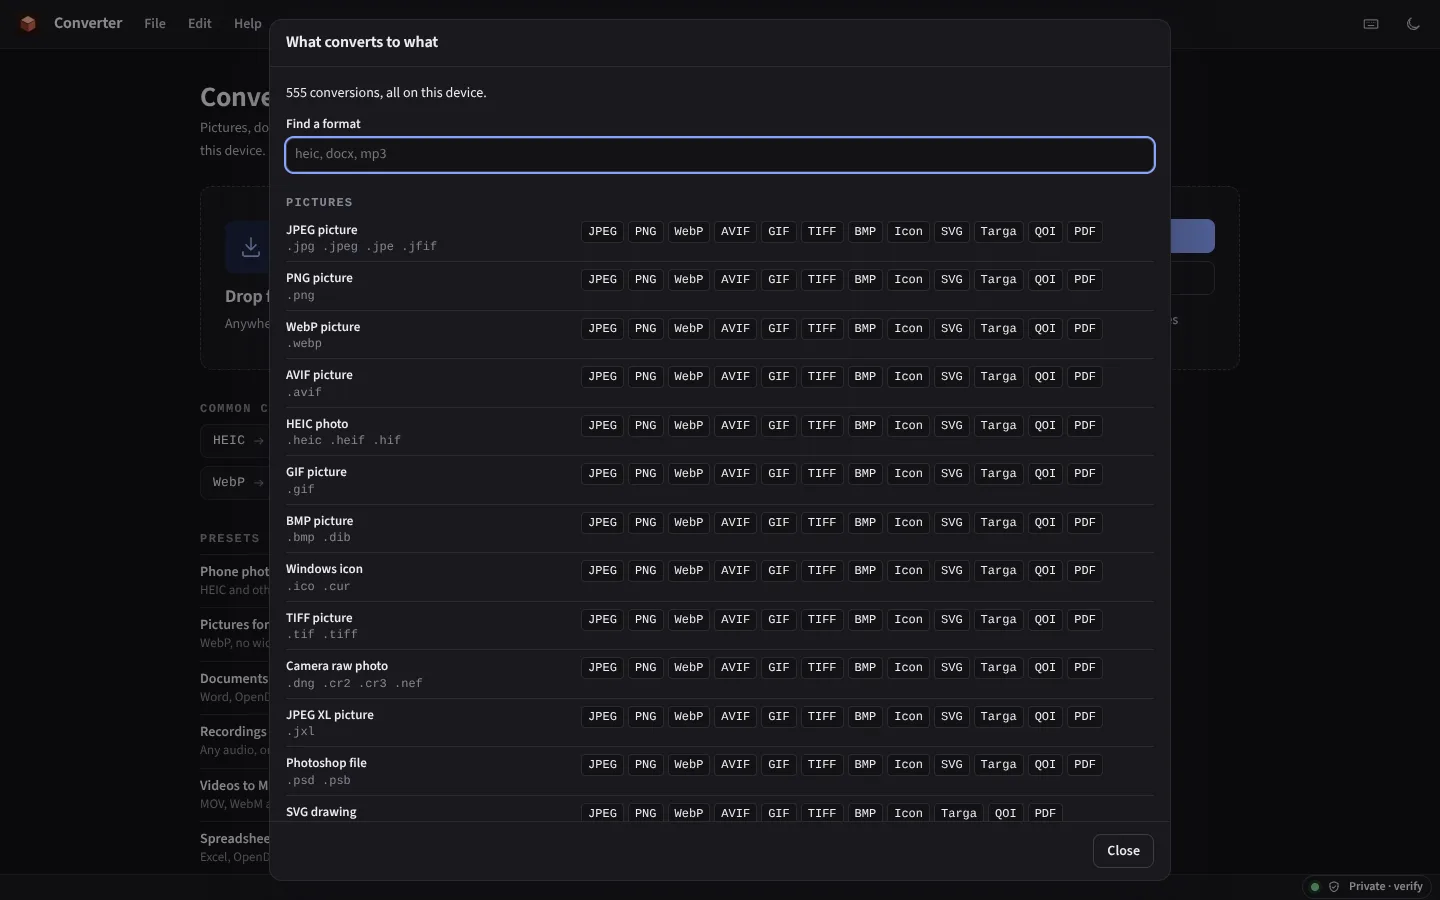Click the JPEG XL picture format name
The image size is (1440, 900).
pyautogui.click(x=330, y=715)
